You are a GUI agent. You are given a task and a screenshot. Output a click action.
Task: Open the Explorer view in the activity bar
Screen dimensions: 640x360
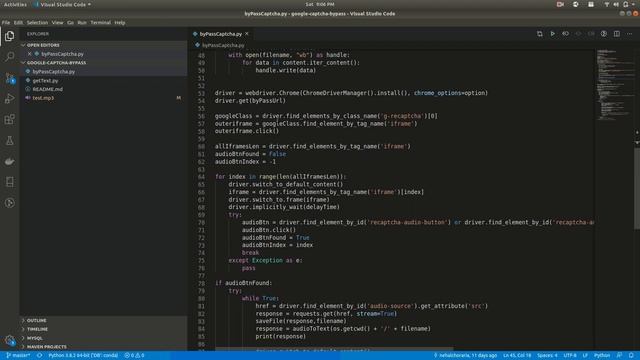(x=9, y=36)
